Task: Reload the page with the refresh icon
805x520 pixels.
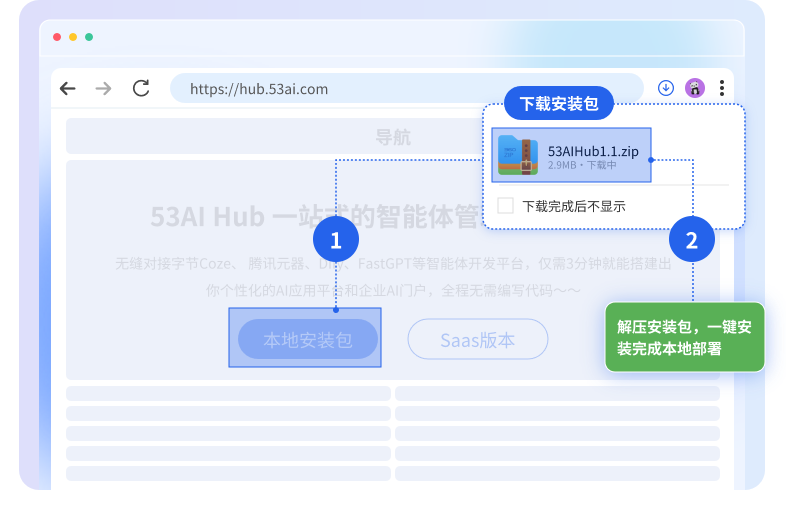Action: tap(141, 88)
